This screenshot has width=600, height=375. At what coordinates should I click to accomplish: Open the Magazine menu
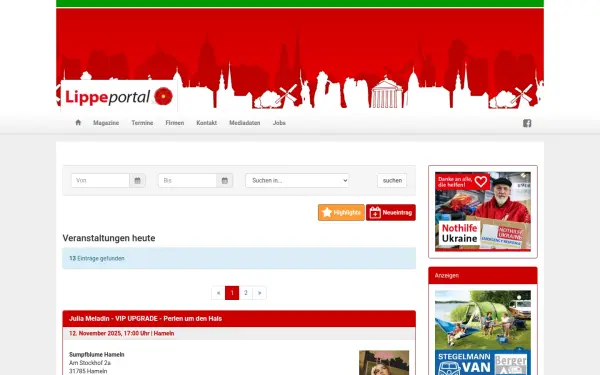pos(106,123)
